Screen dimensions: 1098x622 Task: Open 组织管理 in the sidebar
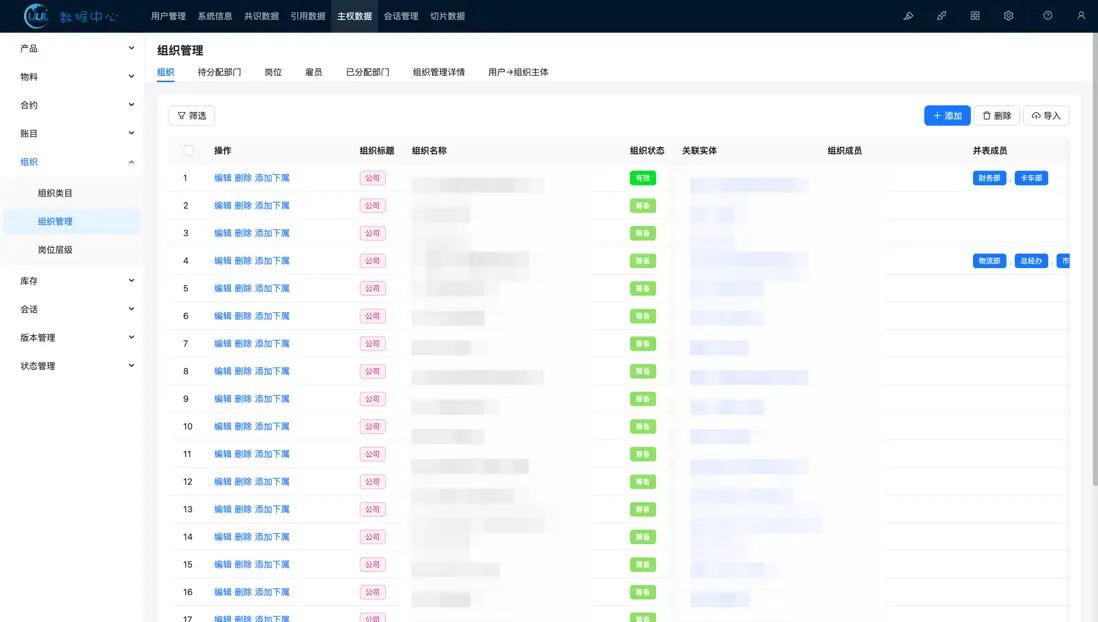(73, 221)
